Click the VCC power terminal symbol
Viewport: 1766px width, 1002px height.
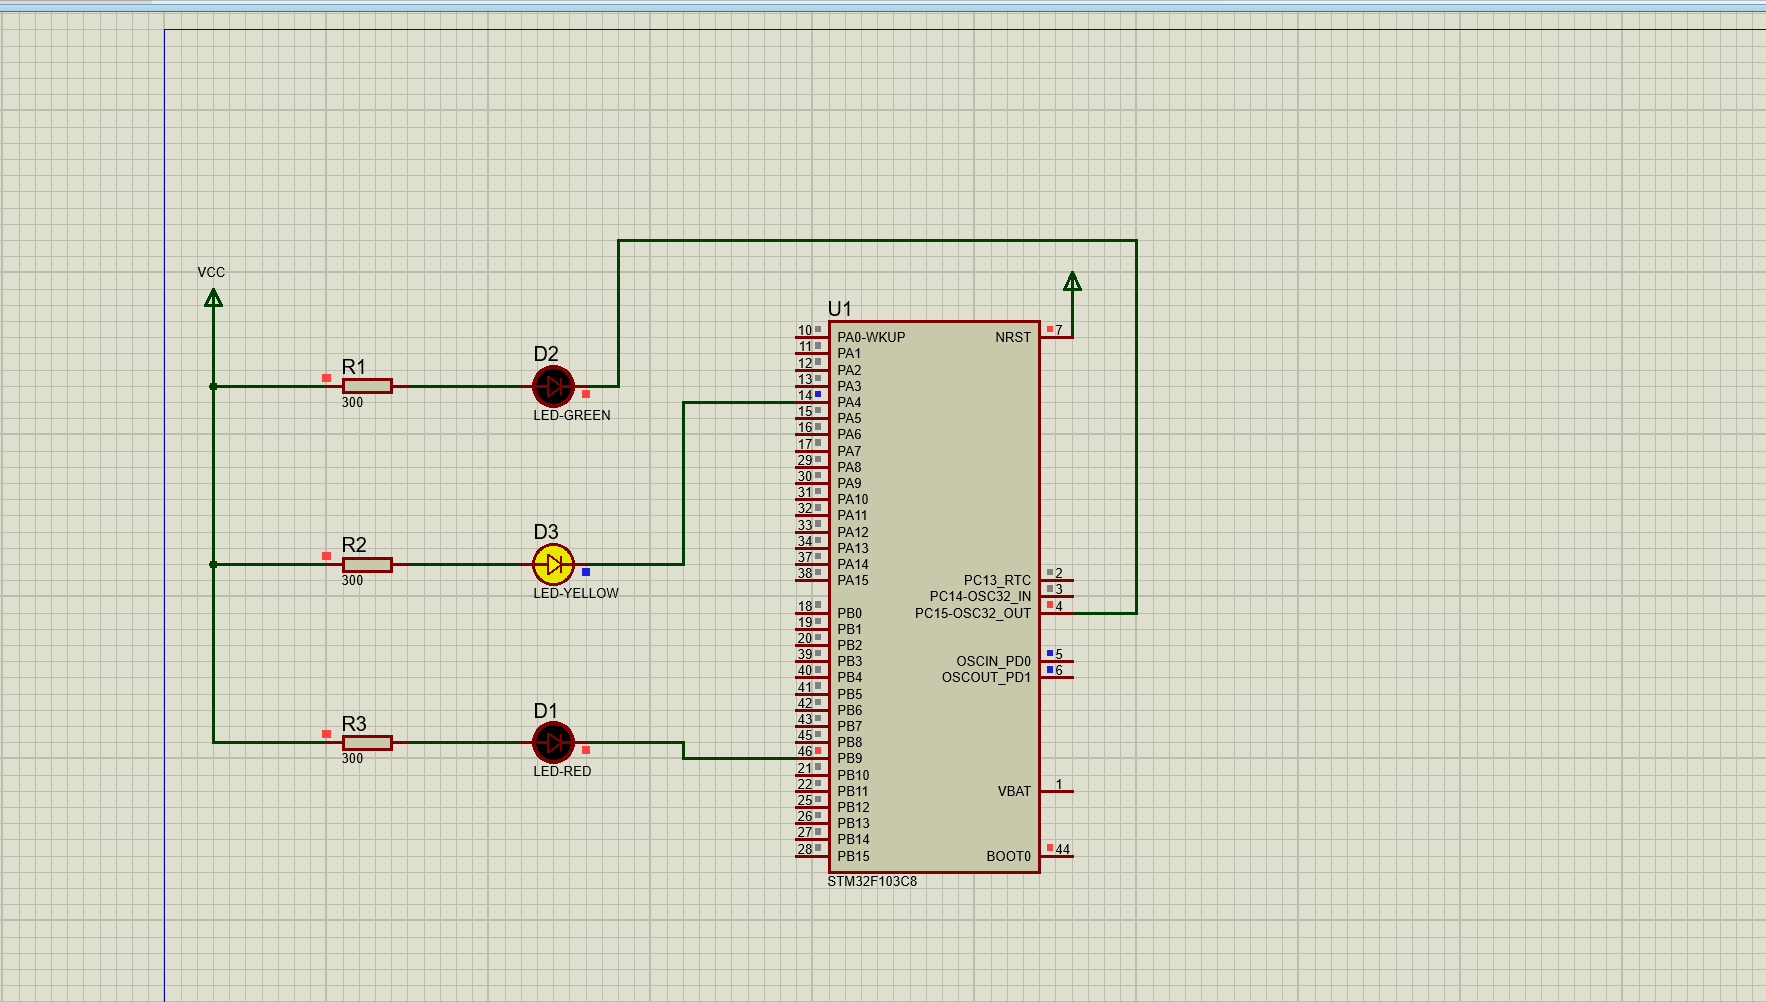212,297
